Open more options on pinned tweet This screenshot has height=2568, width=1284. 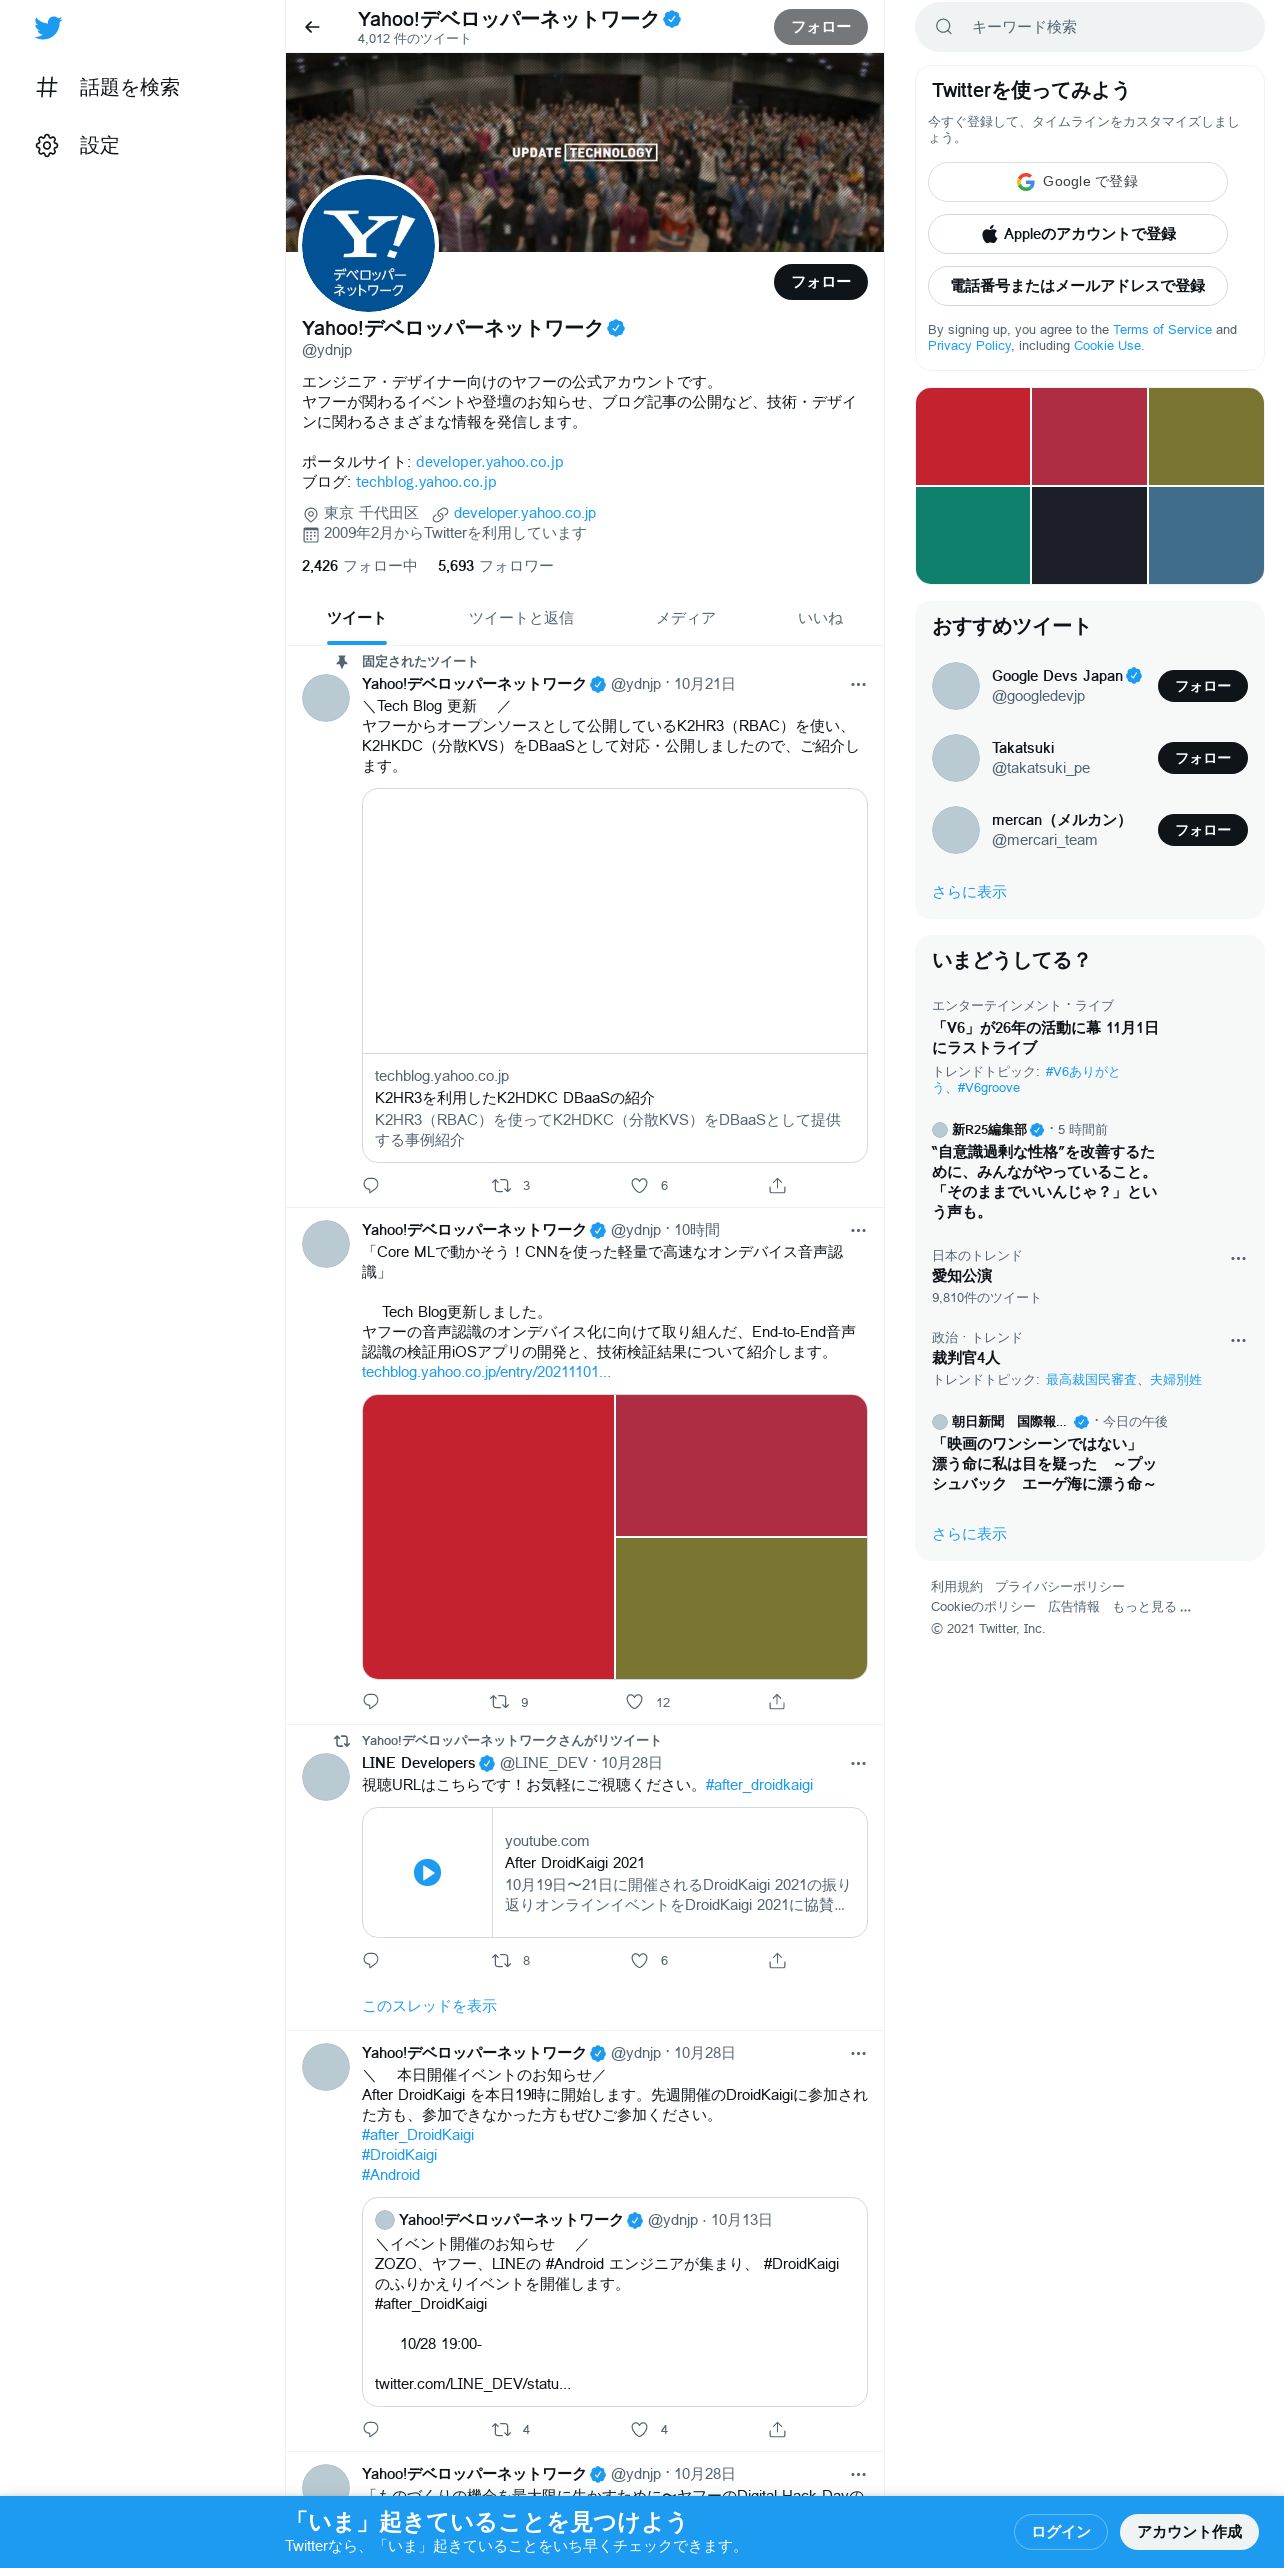coord(858,684)
